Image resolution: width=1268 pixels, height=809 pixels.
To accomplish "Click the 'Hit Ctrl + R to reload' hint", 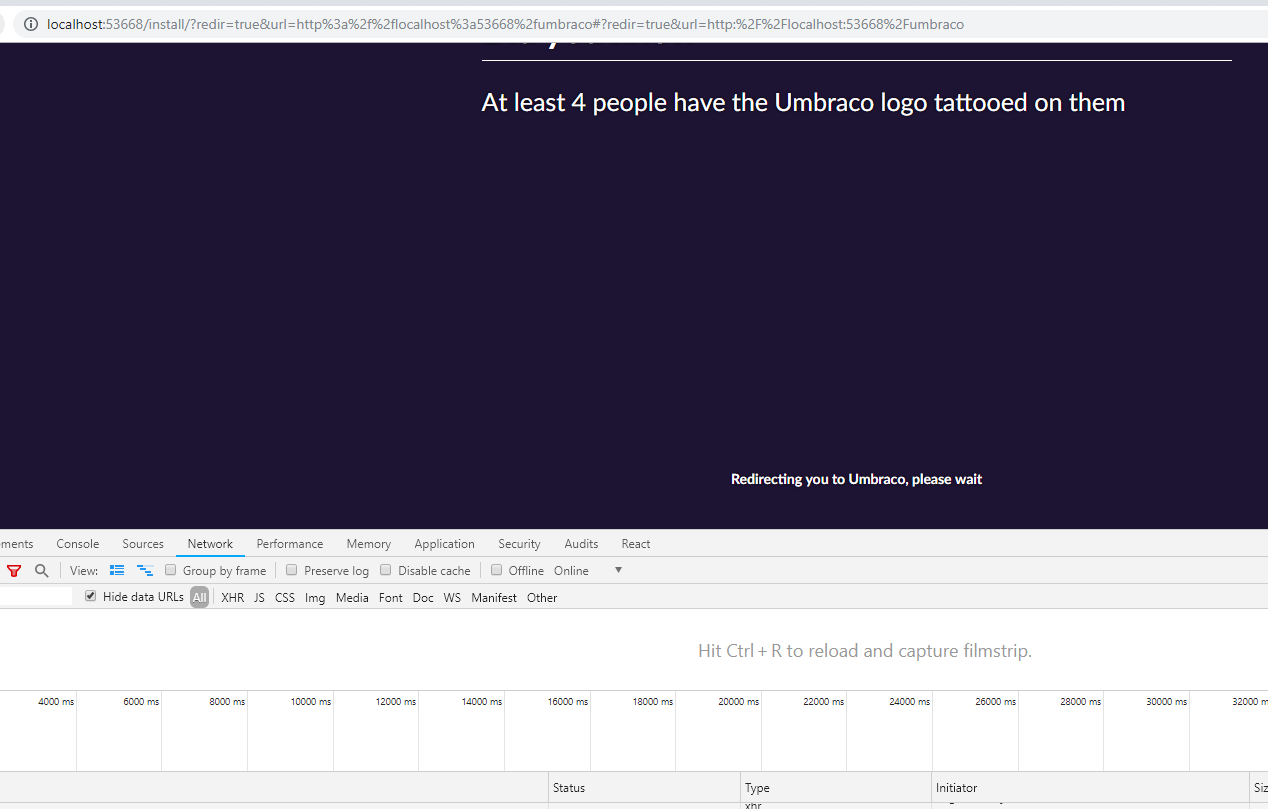I will [865, 651].
